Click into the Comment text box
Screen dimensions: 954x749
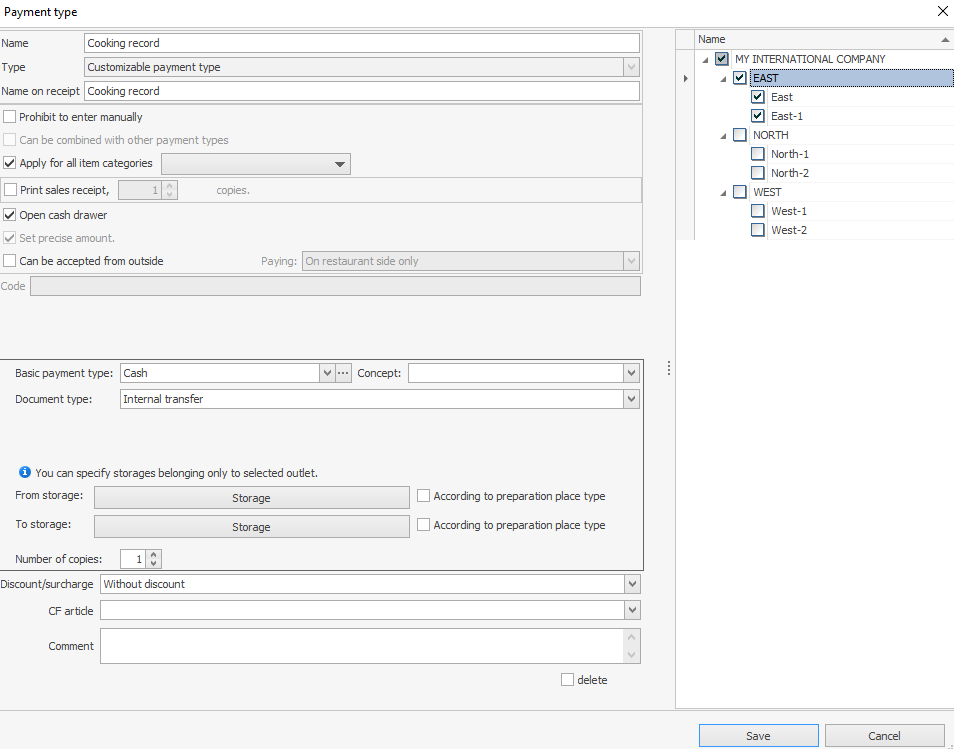tap(362, 646)
